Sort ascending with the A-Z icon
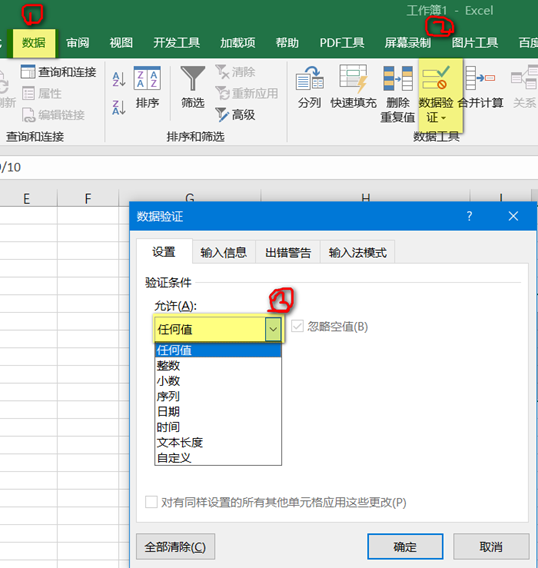 [119, 79]
